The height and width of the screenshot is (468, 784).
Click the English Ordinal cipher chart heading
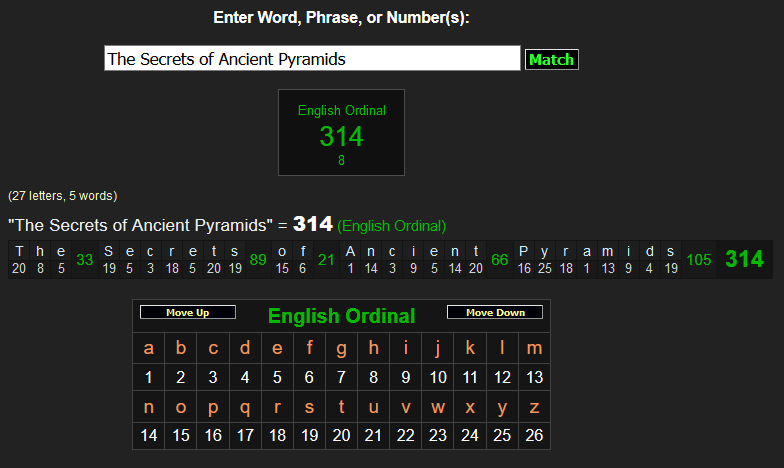[x=341, y=317]
